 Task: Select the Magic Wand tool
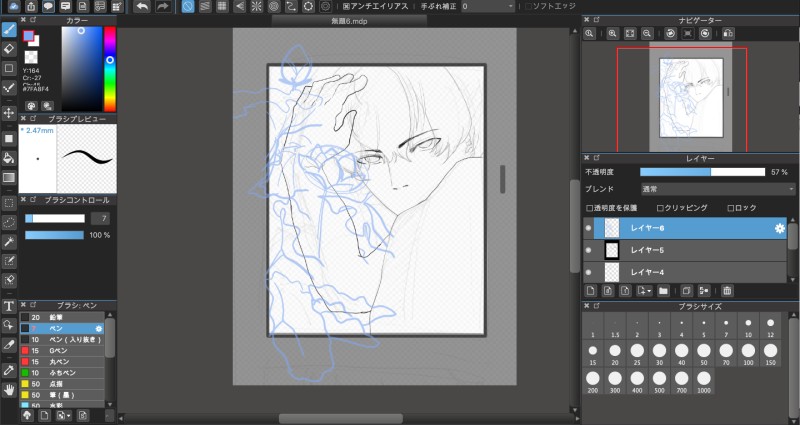coord(9,242)
